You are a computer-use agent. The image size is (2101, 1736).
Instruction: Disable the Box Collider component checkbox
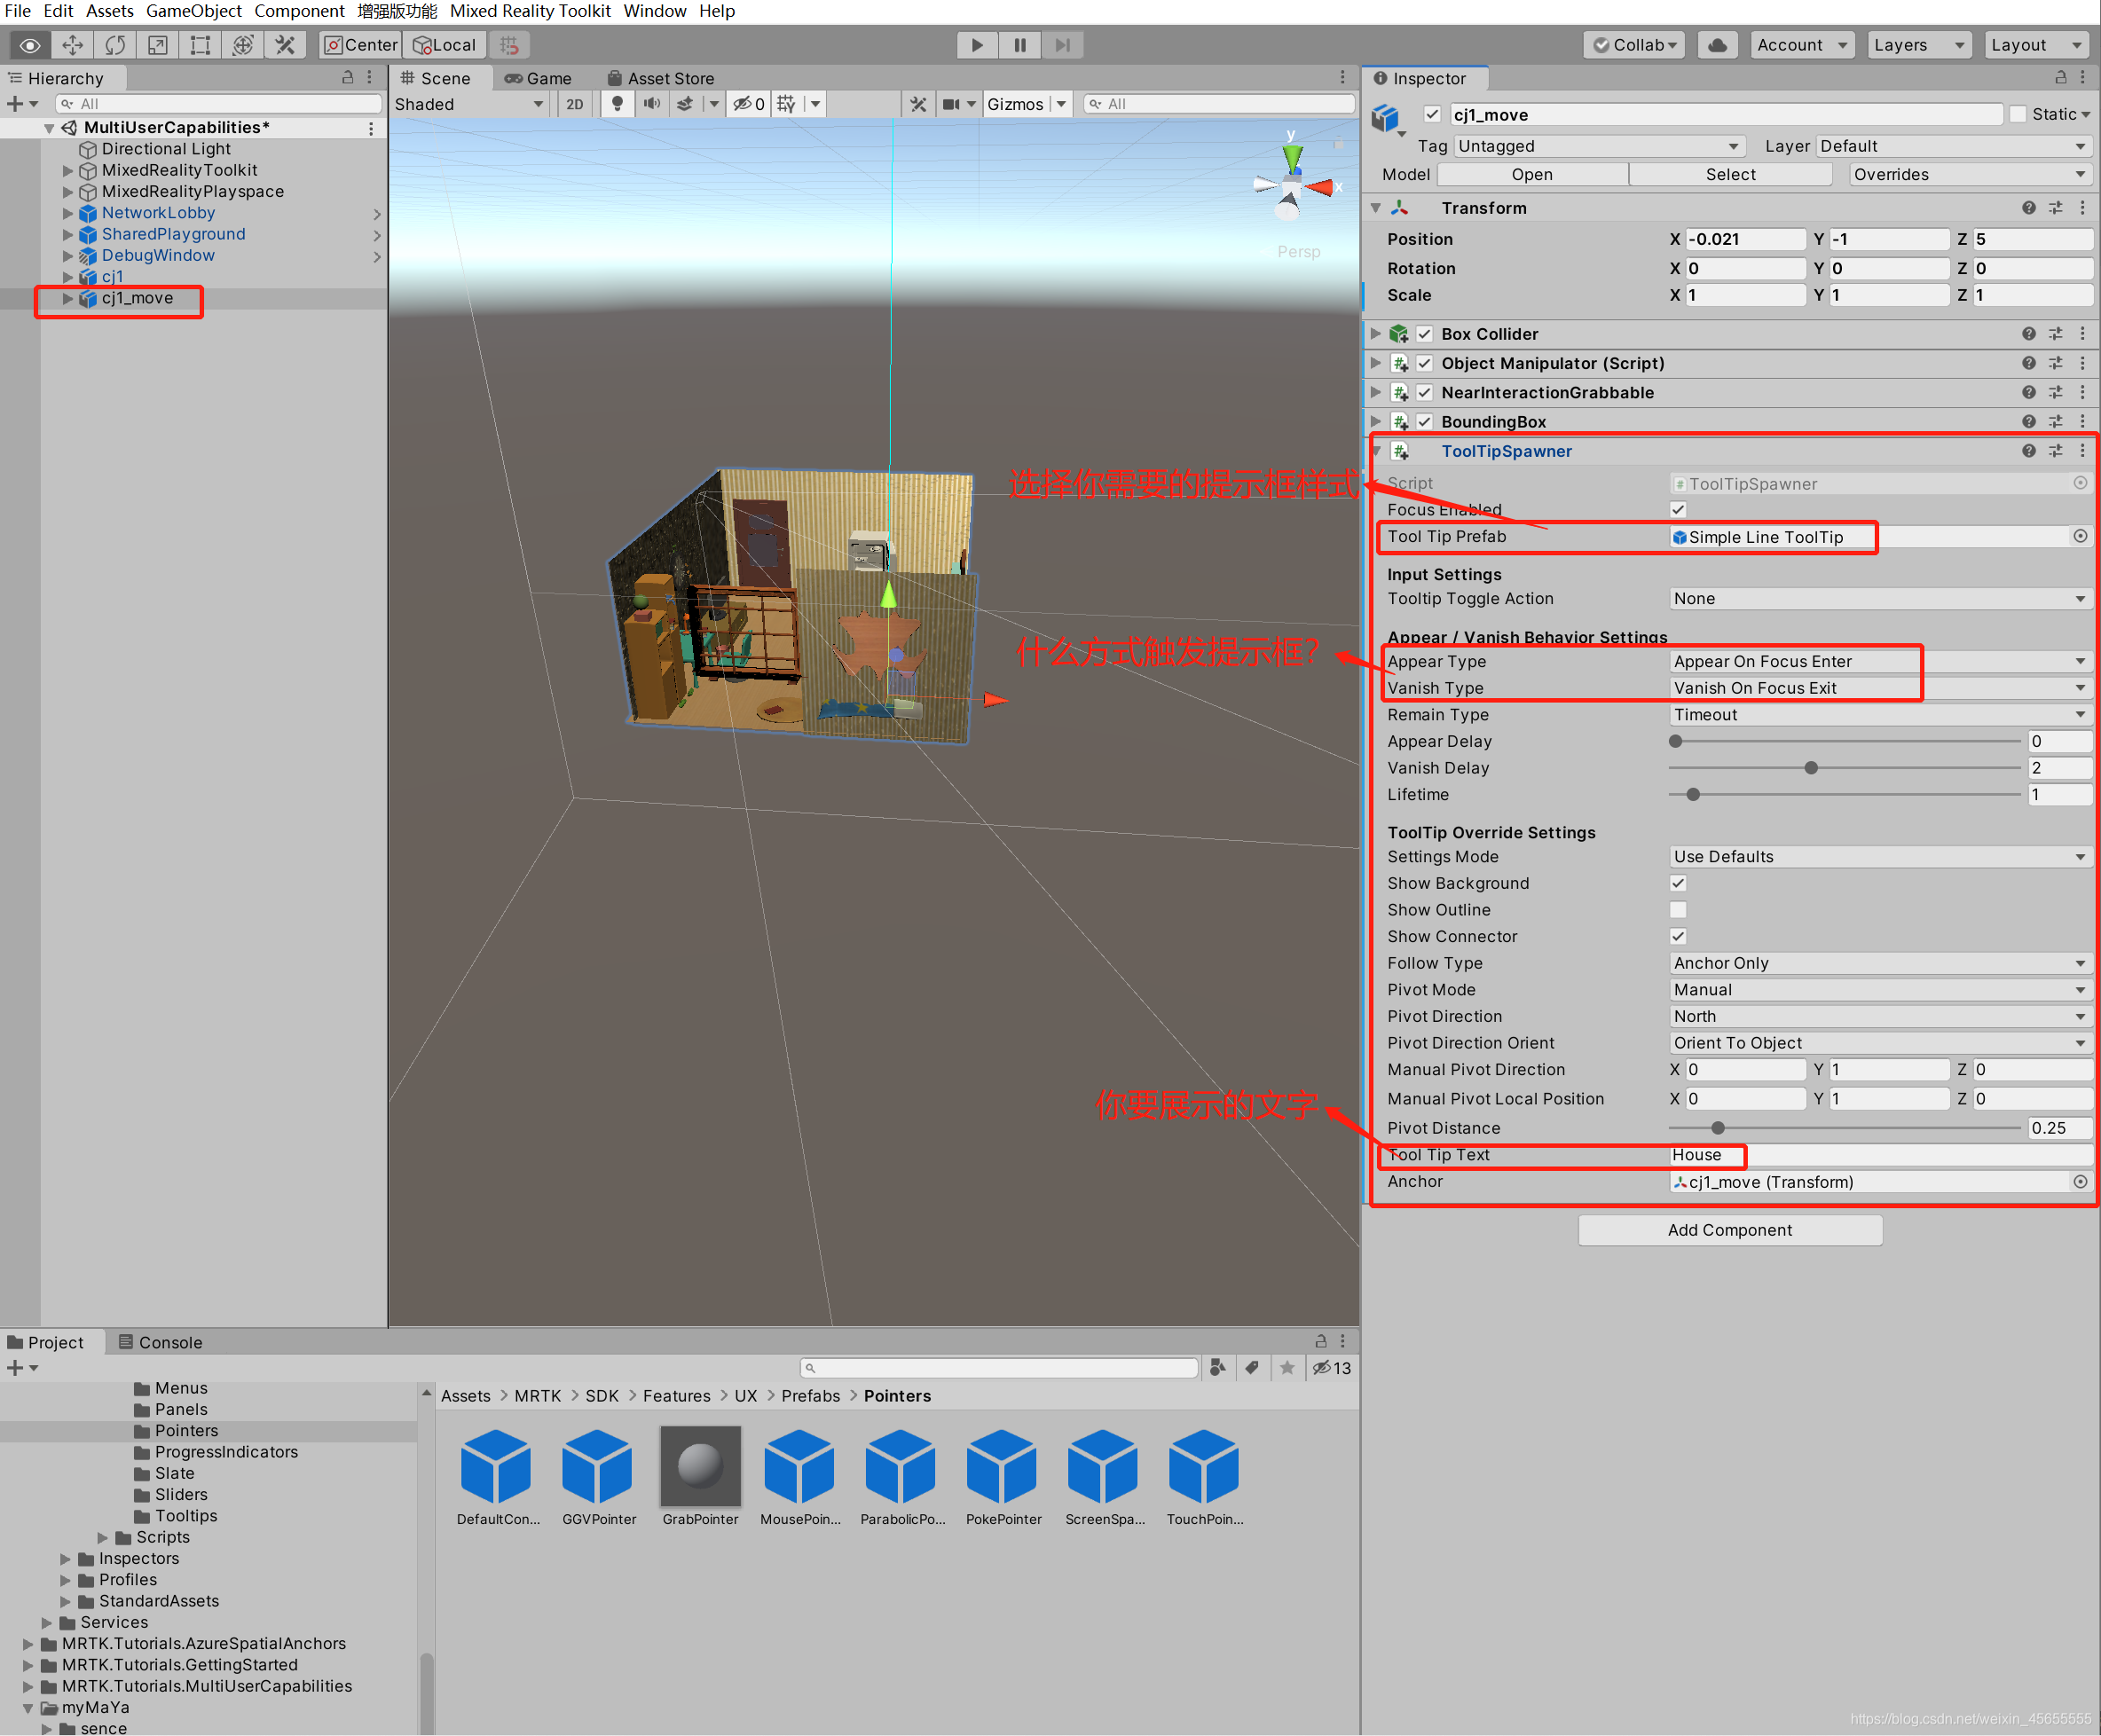coord(1424,334)
